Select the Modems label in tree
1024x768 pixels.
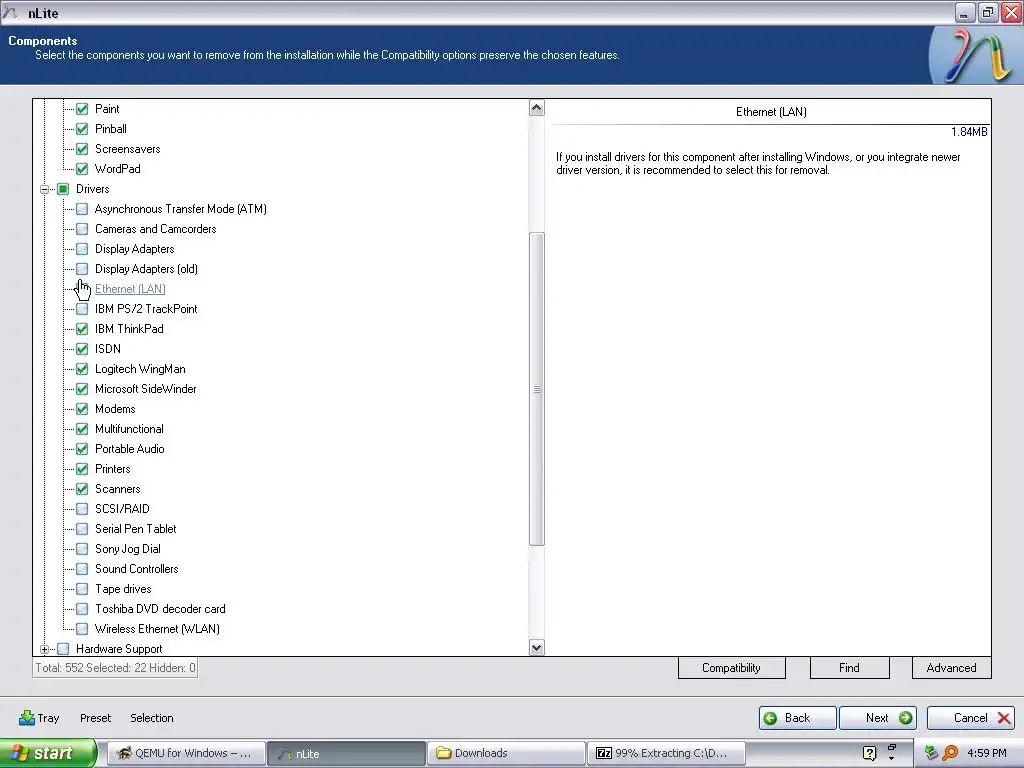point(115,409)
